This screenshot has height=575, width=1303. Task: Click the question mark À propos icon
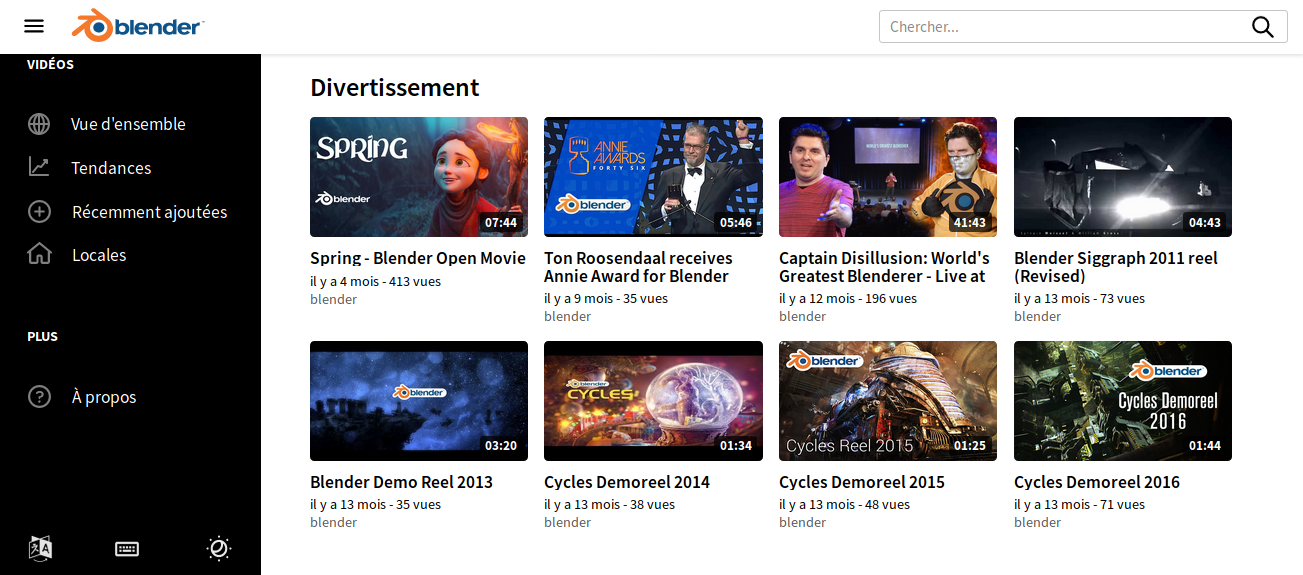(39, 397)
